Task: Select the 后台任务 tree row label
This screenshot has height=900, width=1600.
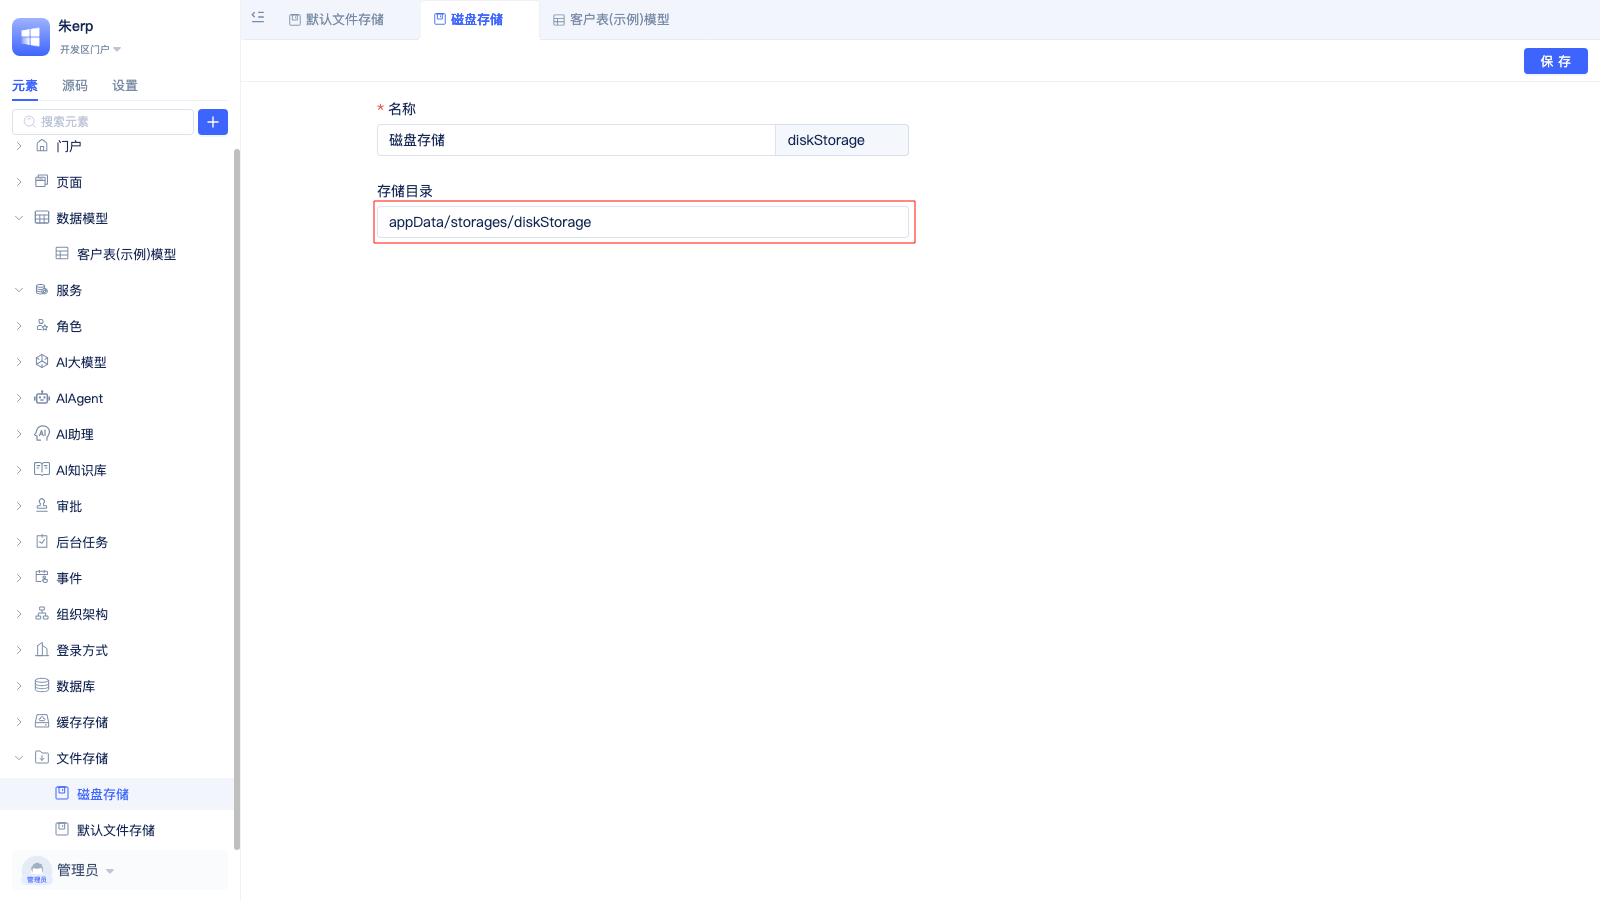Action: tap(82, 542)
